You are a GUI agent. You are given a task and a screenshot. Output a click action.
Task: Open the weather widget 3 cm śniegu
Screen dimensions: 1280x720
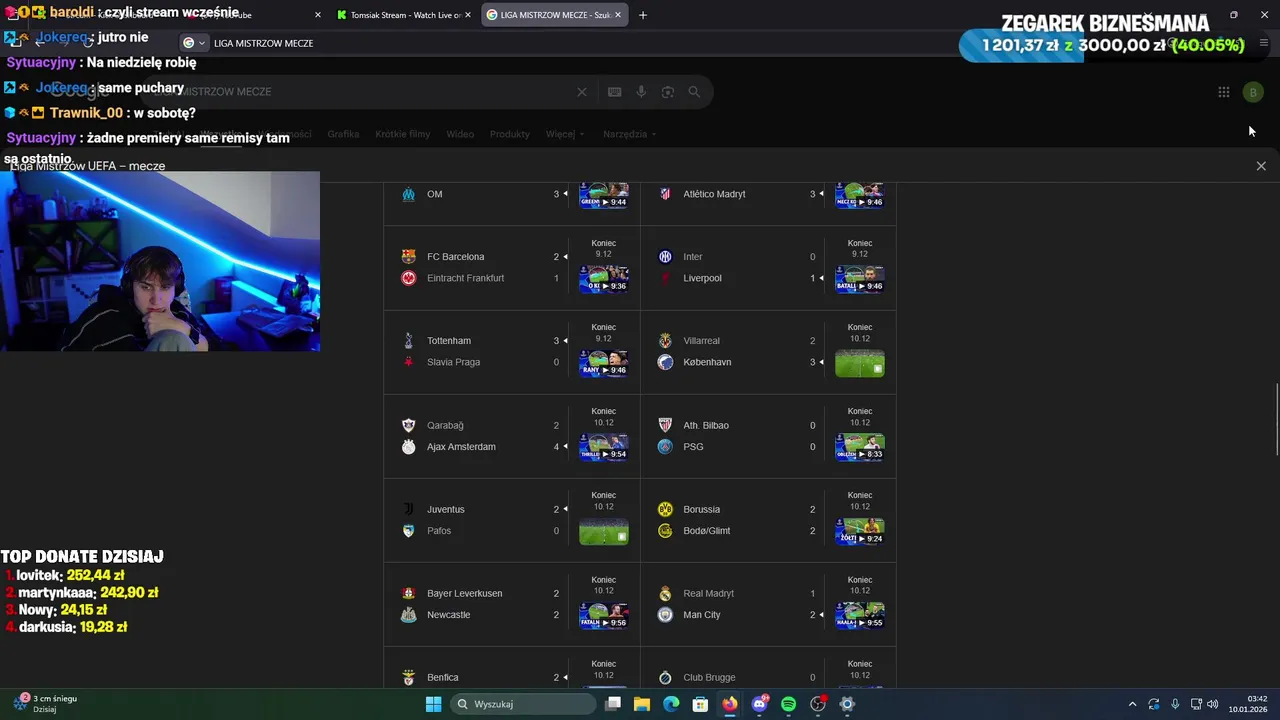pos(45,704)
